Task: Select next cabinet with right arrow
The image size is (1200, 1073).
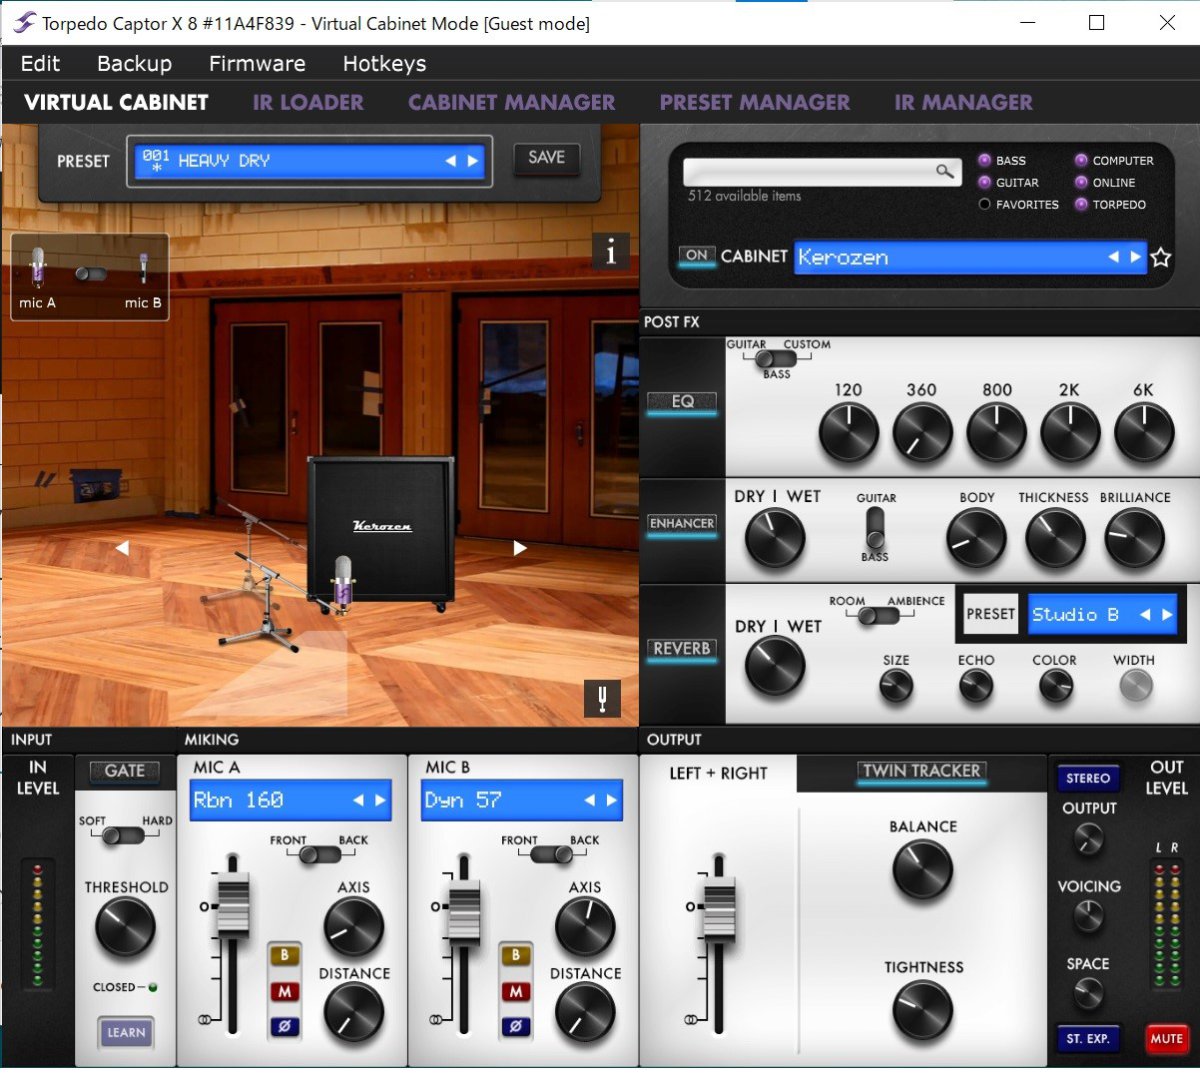Action: (1135, 257)
